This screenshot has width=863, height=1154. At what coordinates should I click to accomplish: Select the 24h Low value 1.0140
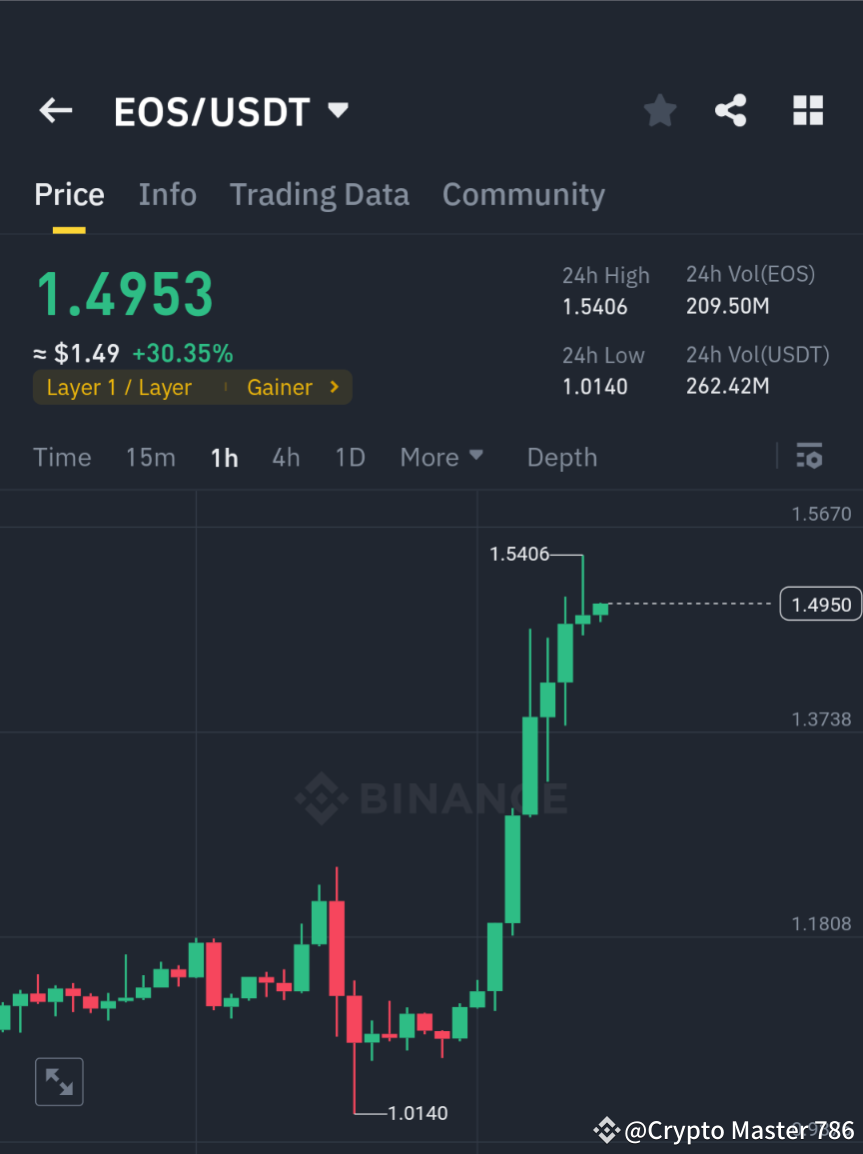click(595, 387)
